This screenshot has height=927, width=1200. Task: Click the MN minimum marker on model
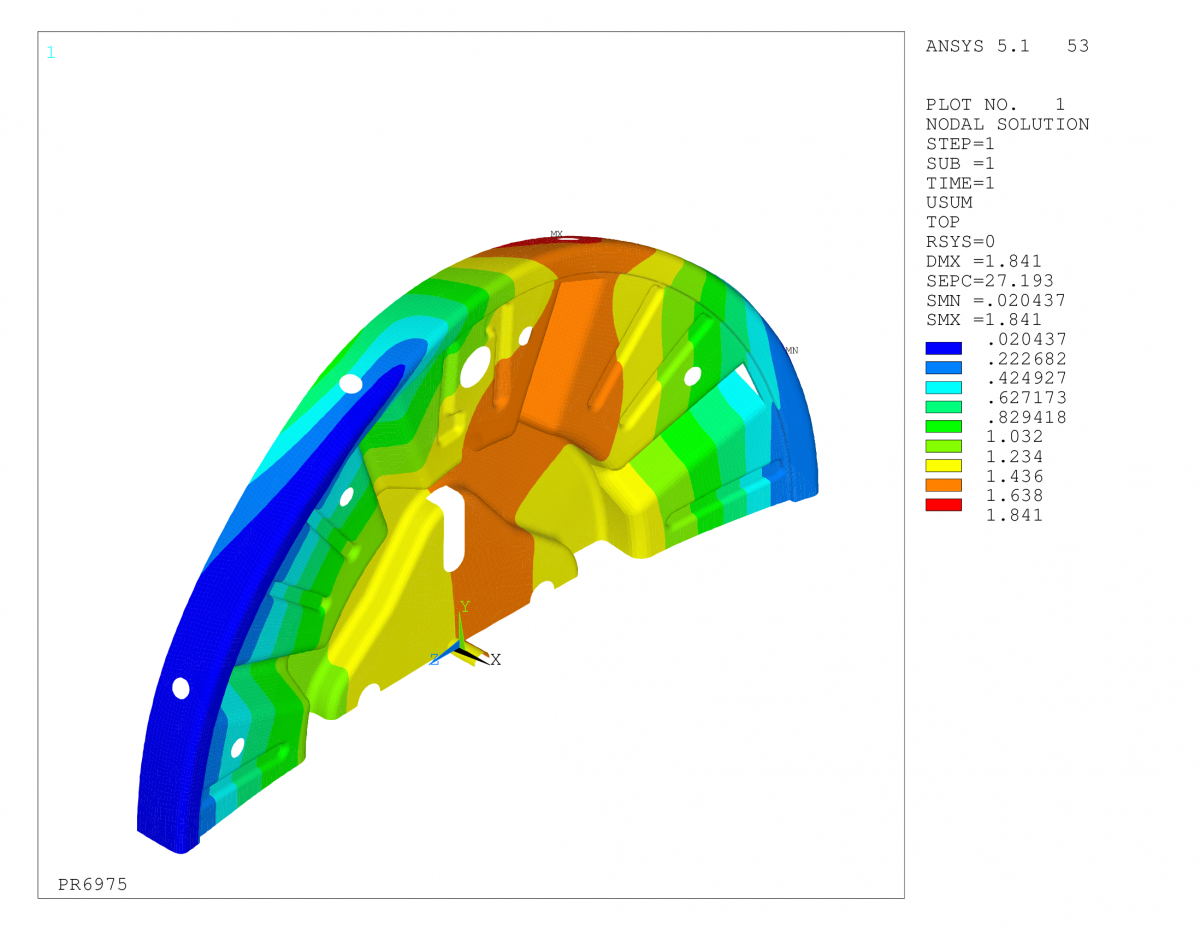(x=791, y=350)
